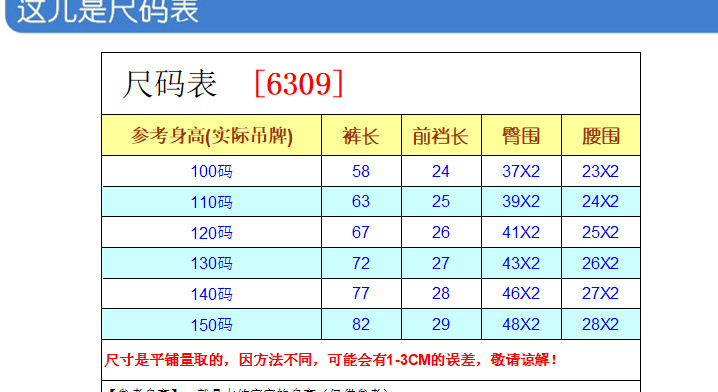Screen dimensions: 718x392
Task: Click the red measurement error note text
Action: click(x=331, y=360)
